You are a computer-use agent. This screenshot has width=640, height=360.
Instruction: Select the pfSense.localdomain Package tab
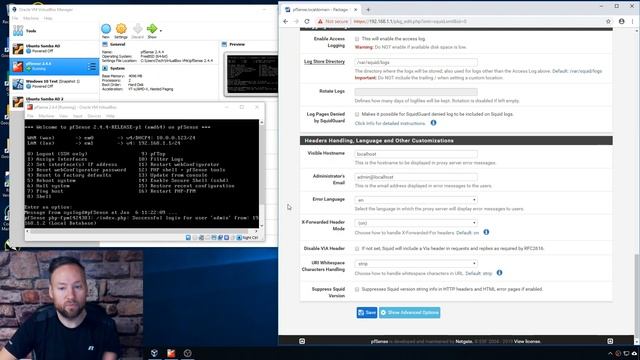321,9
